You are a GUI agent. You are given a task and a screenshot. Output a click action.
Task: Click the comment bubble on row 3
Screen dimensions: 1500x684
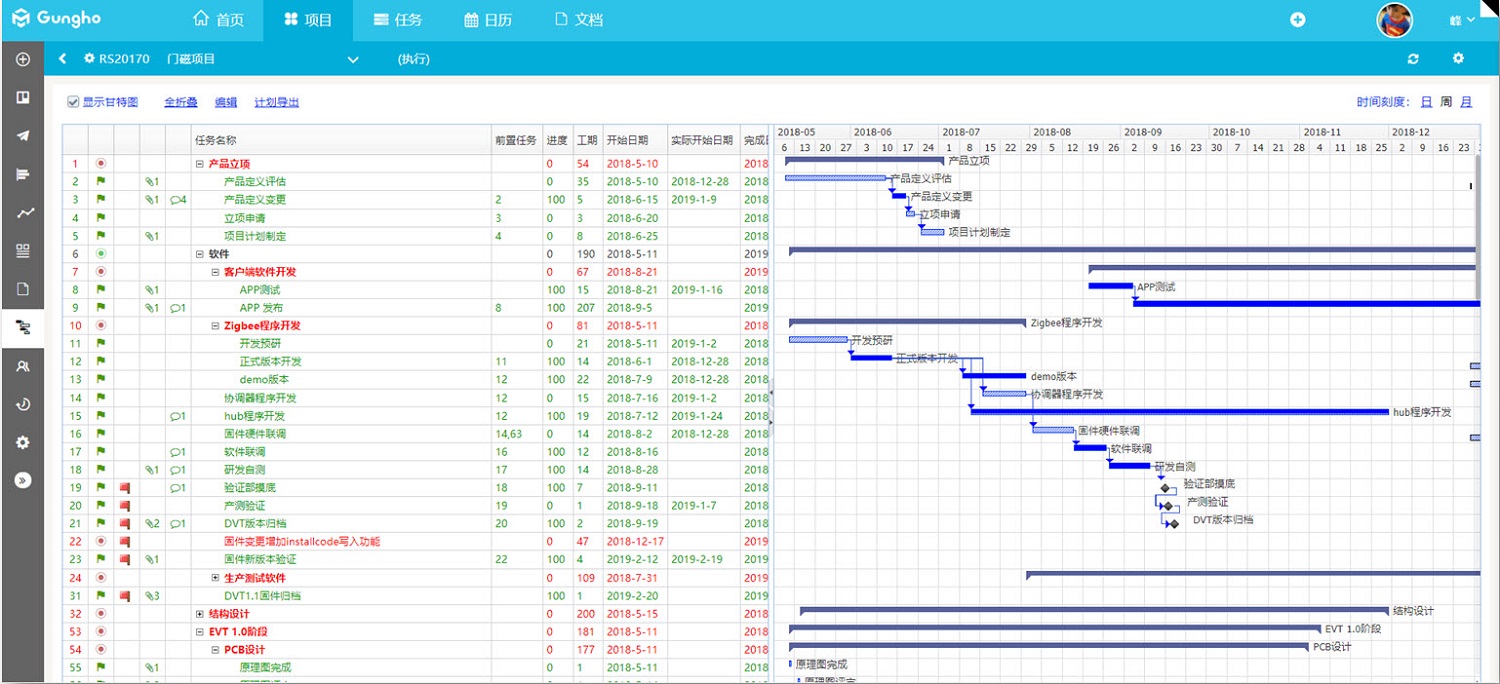point(178,199)
